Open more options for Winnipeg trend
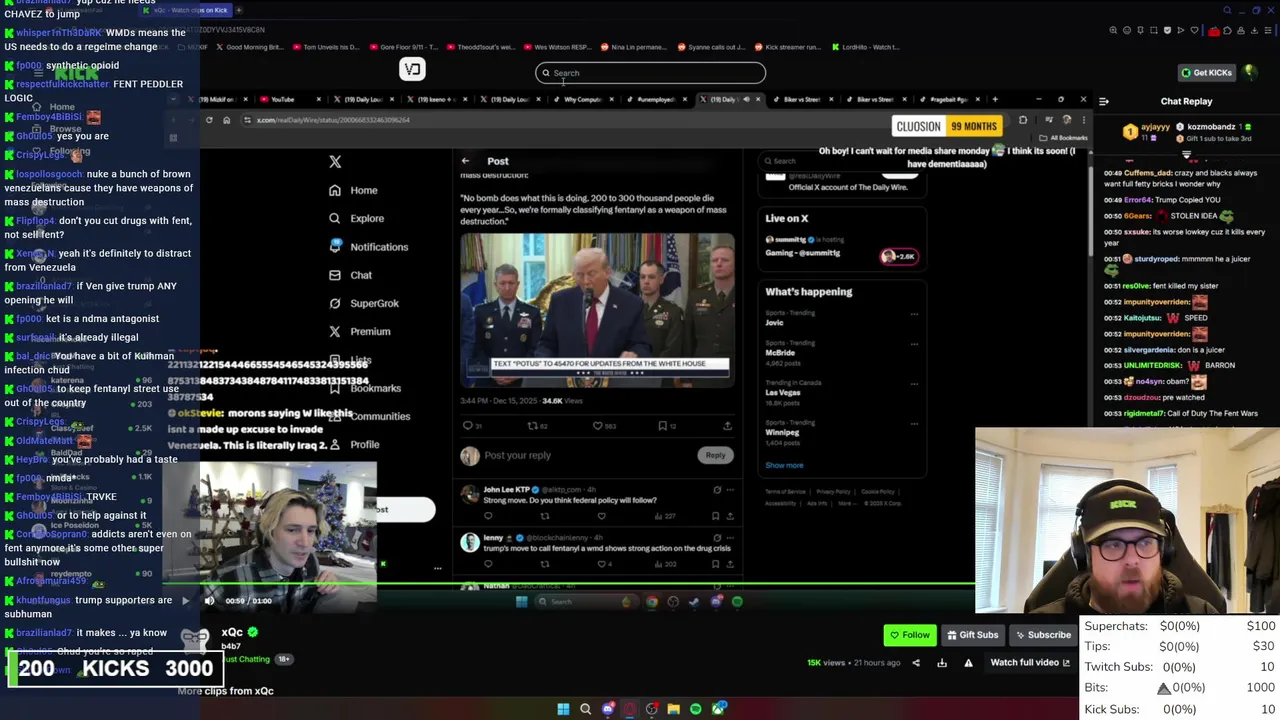1280x720 pixels. (914, 424)
